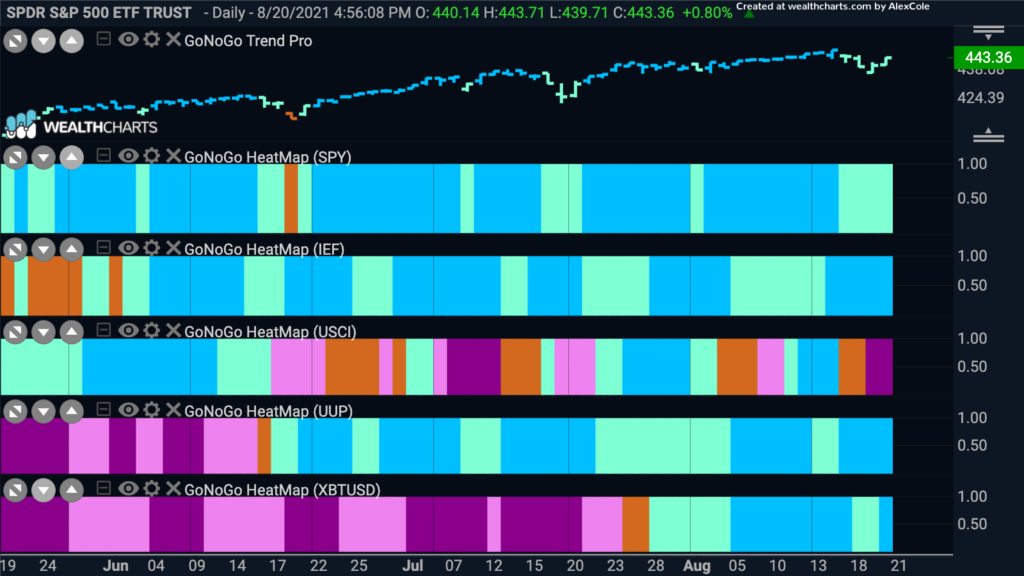Remove the GoNoGo HeatMap (SPY) indicator
The image size is (1024, 576).
click(173, 156)
